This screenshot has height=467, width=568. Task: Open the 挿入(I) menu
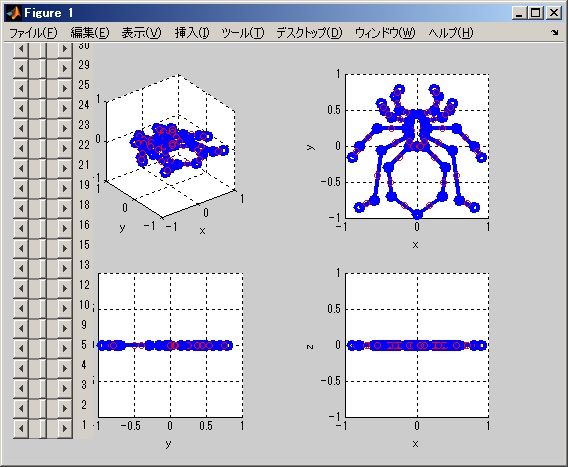[192, 33]
